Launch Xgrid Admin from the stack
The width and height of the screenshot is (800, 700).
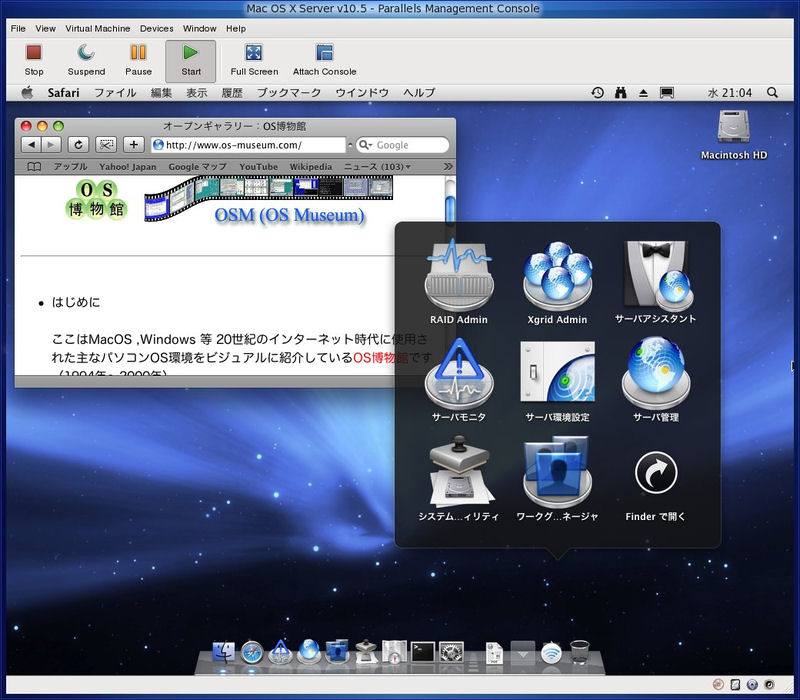[557, 282]
